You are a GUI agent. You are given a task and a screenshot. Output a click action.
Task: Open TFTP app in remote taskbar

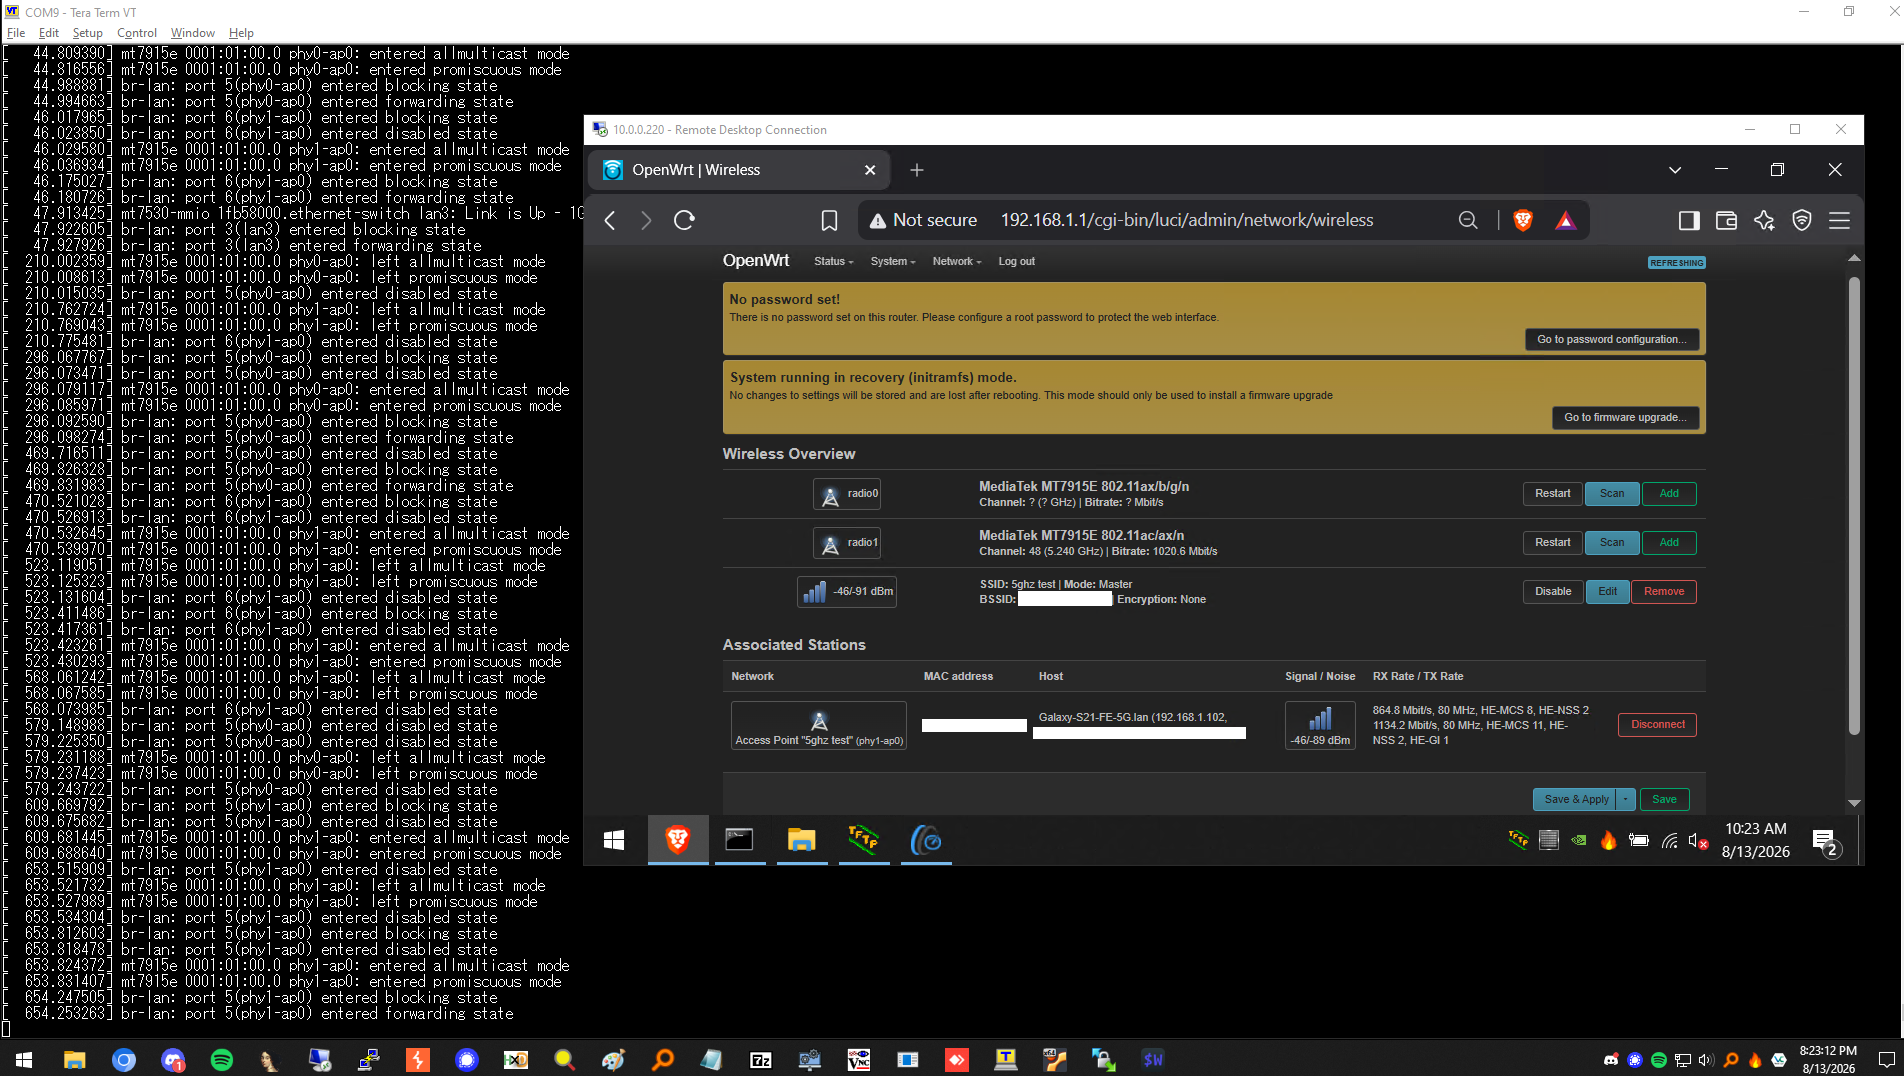[x=864, y=840]
